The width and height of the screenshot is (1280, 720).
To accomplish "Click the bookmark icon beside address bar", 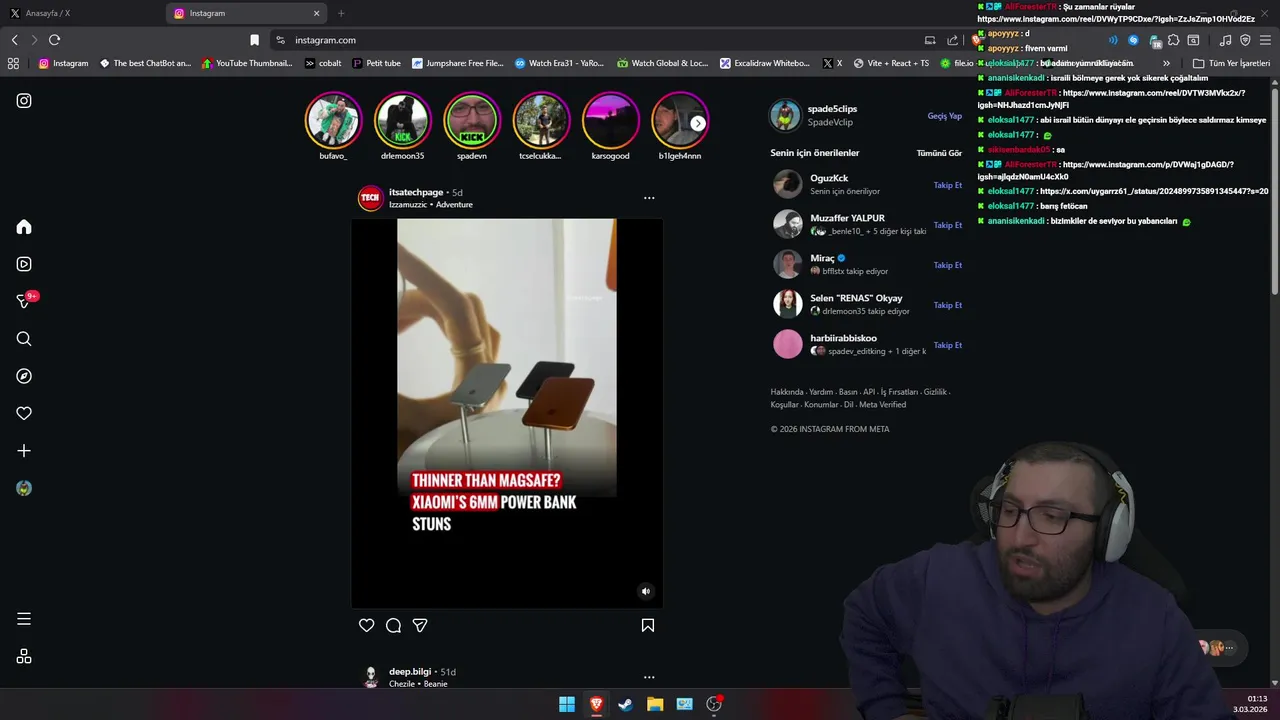I will [254, 40].
